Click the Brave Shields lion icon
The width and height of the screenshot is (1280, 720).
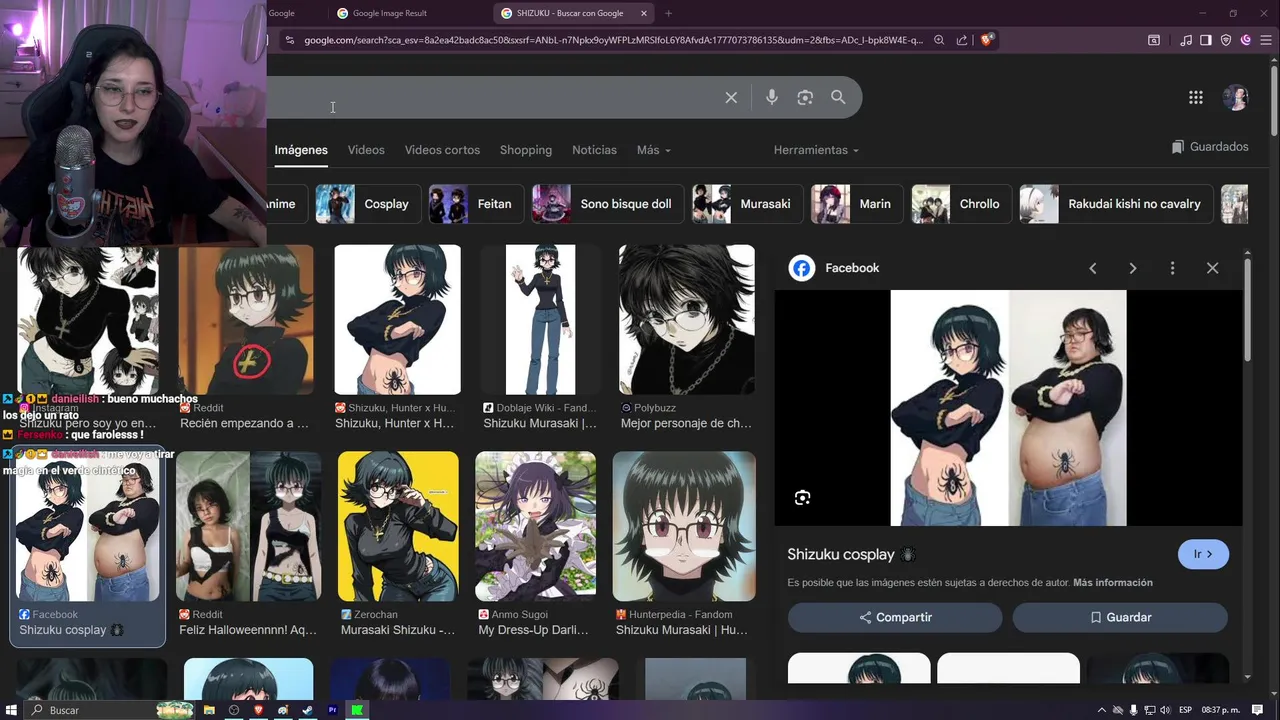pyautogui.click(x=986, y=40)
